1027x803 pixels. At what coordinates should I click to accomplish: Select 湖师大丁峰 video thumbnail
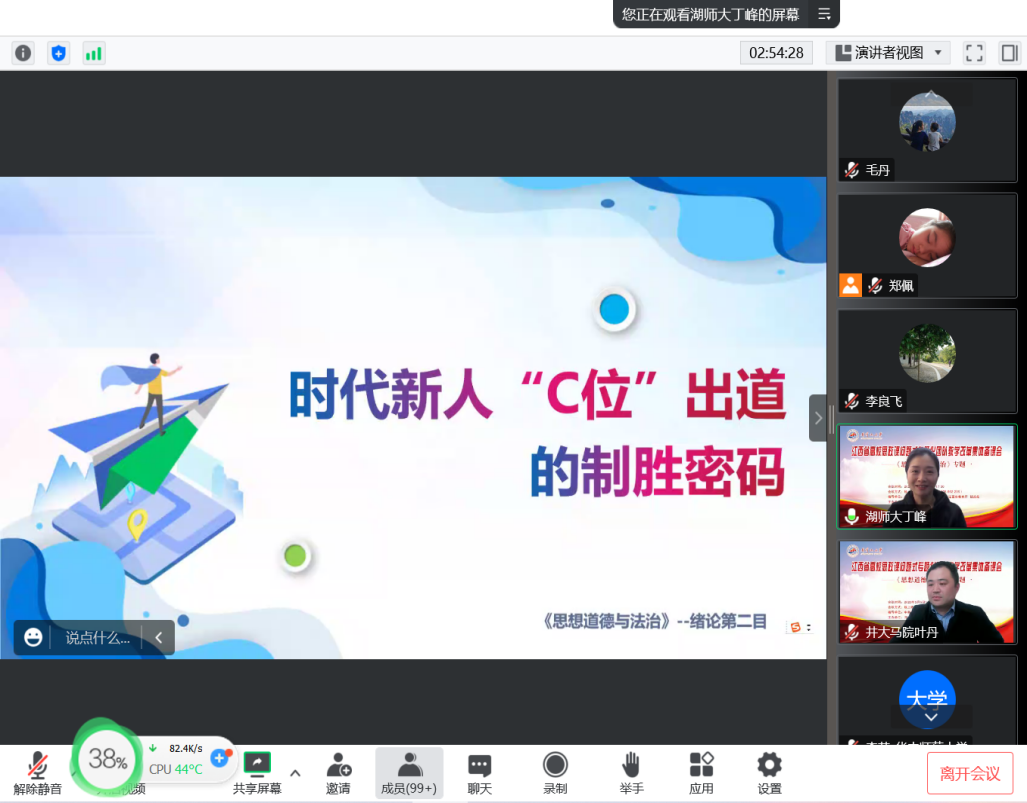(x=926, y=476)
